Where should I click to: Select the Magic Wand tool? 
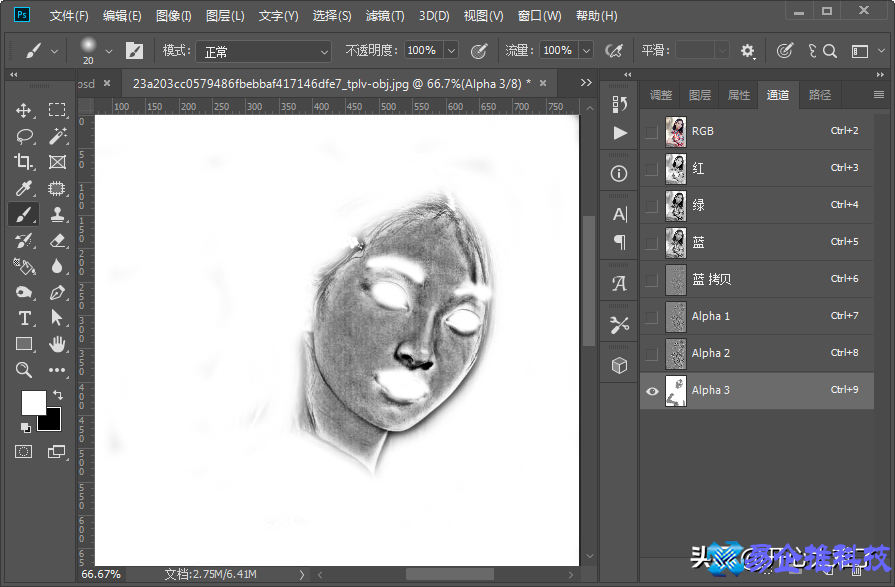tap(57, 136)
